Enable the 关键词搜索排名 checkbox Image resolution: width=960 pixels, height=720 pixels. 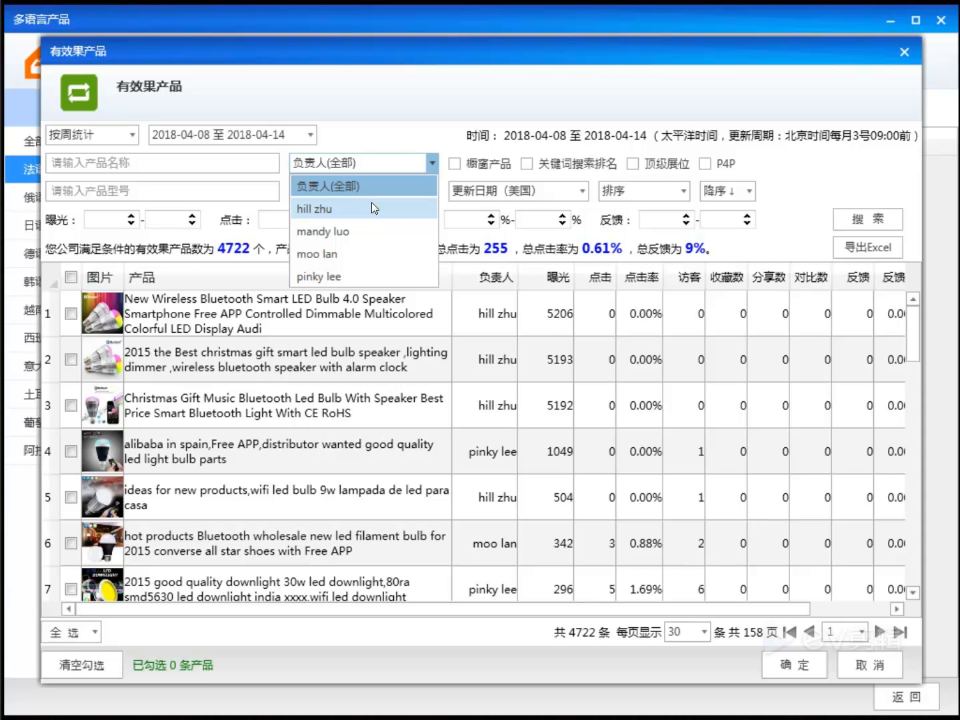click(527, 163)
